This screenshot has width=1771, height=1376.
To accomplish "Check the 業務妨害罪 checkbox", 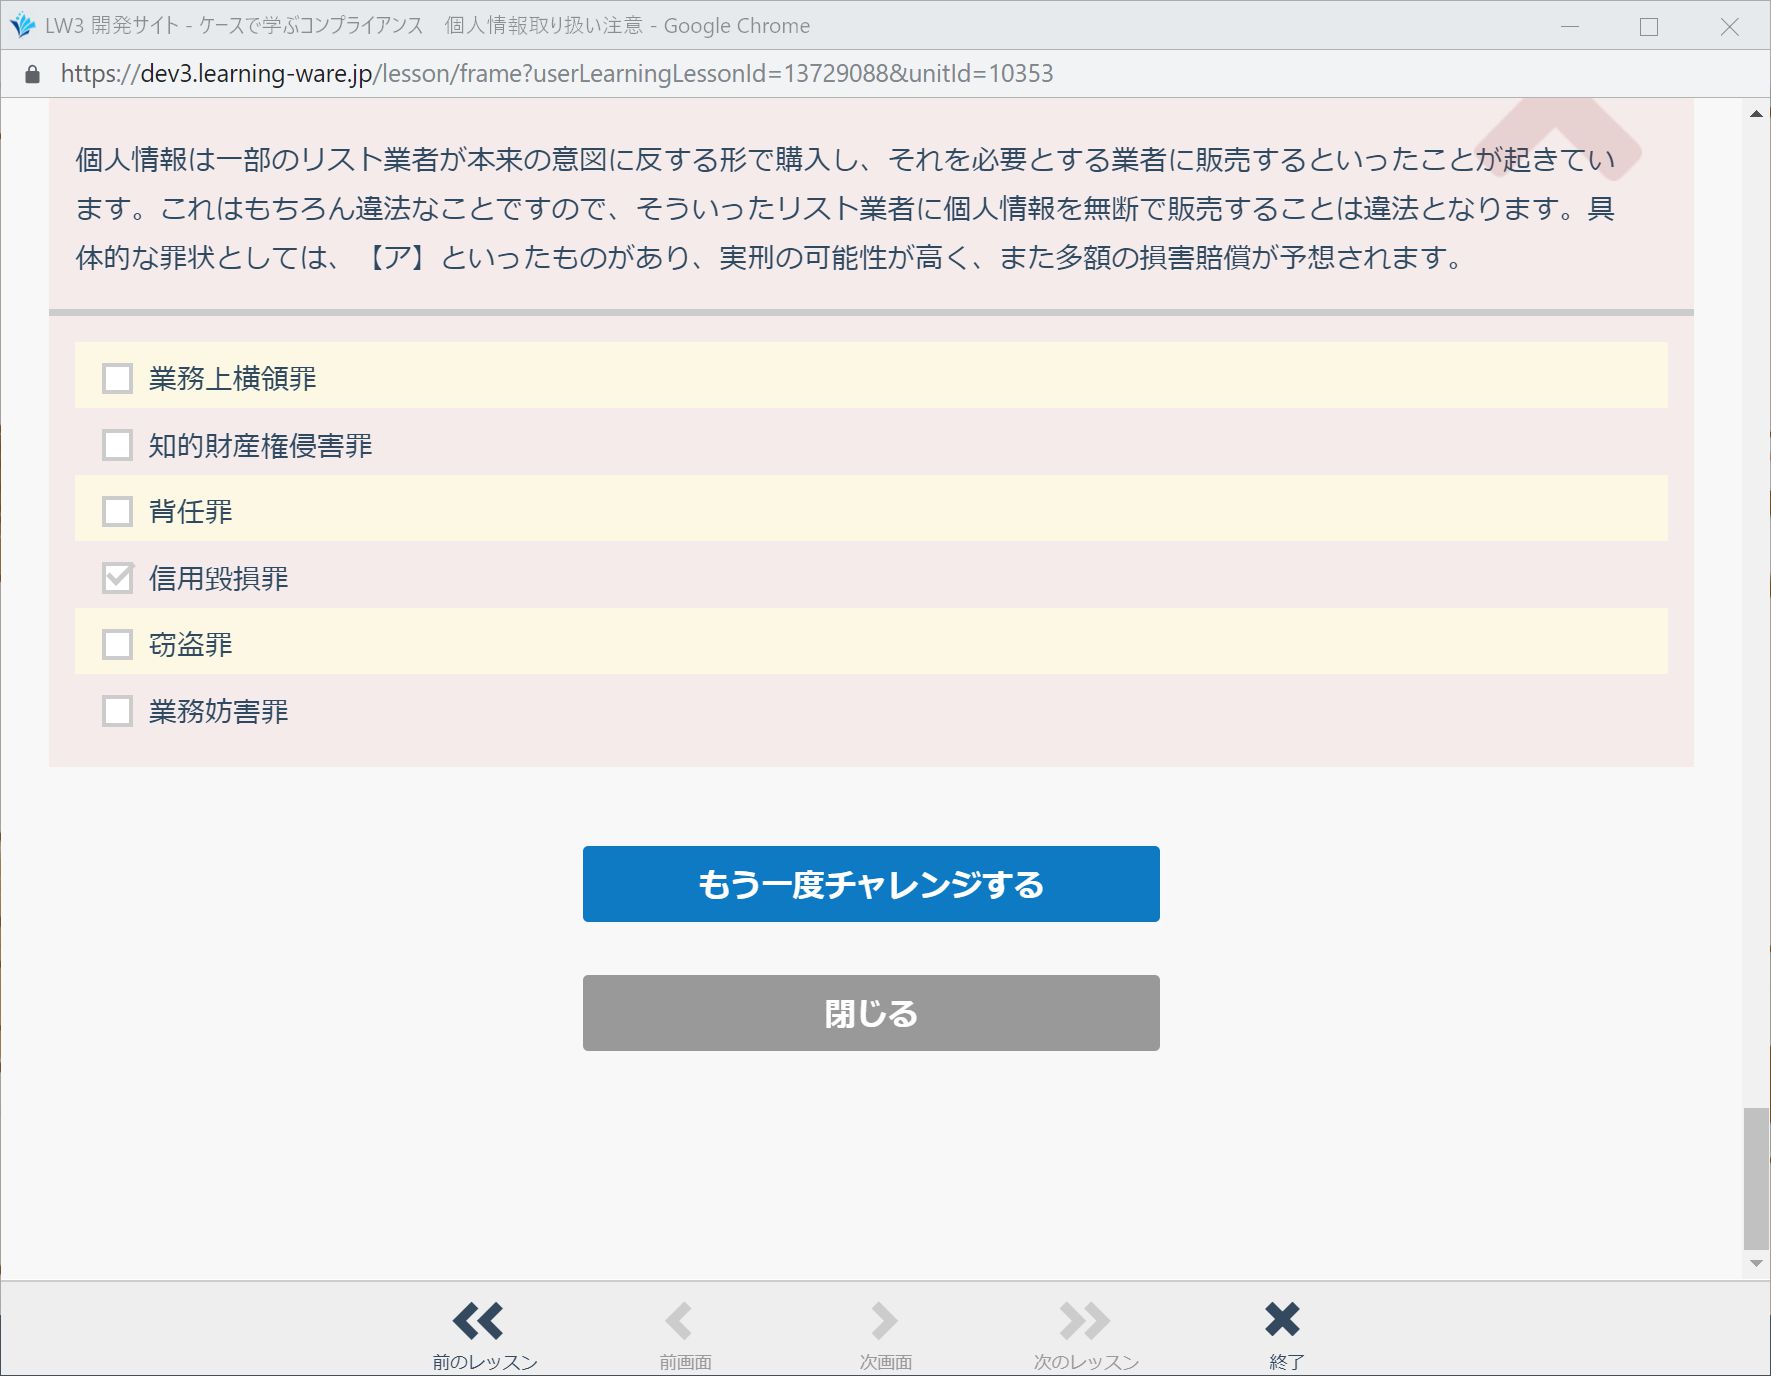I will pyautogui.click(x=118, y=711).
